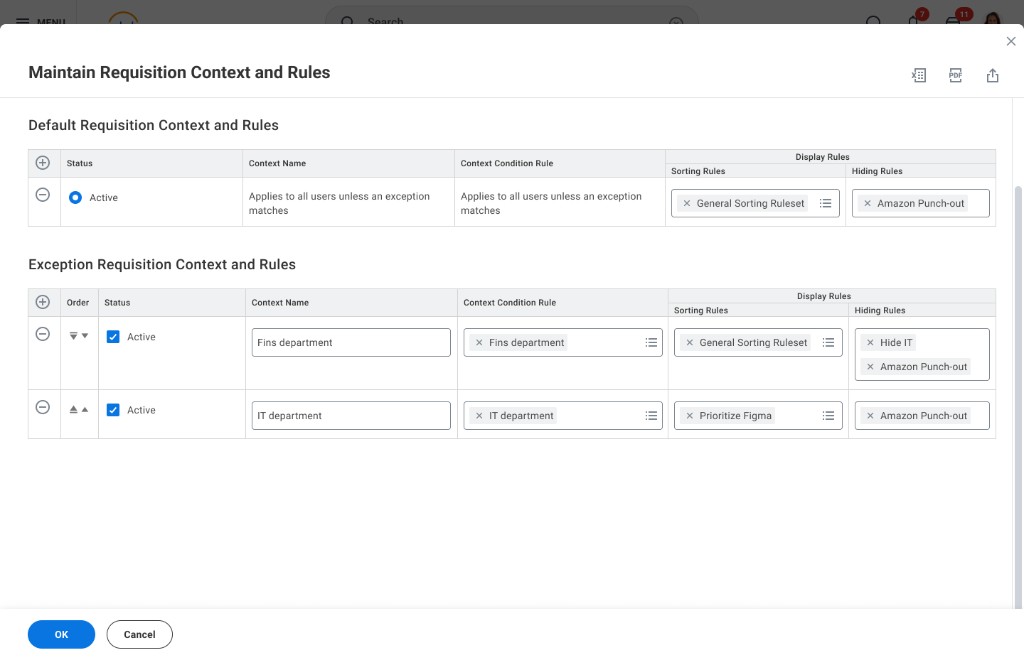Export the page to PDF
Image resolution: width=1024 pixels, height=660 pixels.
[x=955, y=76]
